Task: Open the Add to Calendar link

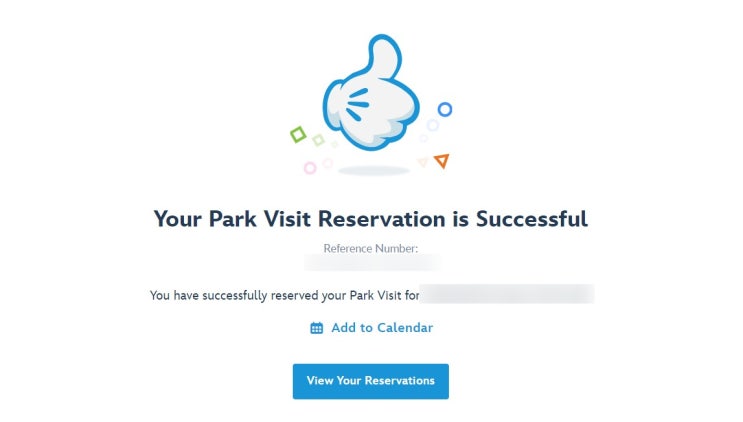Action: pyautogui.click(x=381, y=328)
